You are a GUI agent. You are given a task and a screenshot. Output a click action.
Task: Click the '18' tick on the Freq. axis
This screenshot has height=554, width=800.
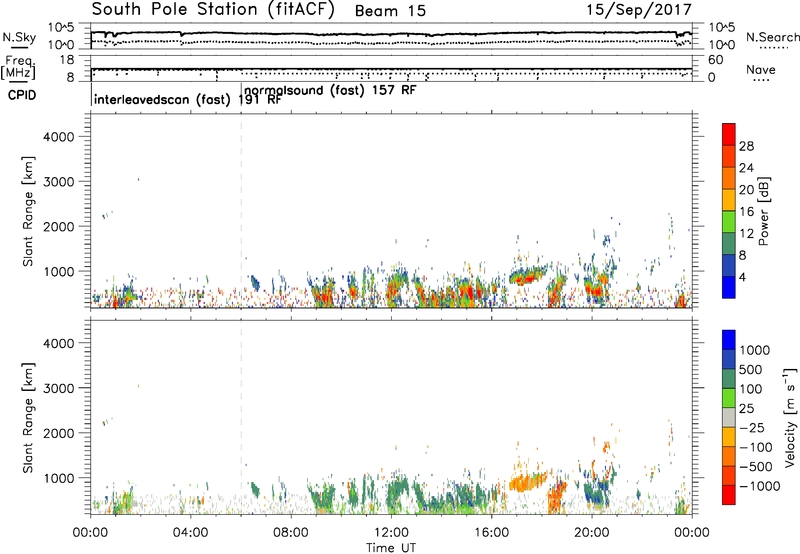click(x=67, y=60)
